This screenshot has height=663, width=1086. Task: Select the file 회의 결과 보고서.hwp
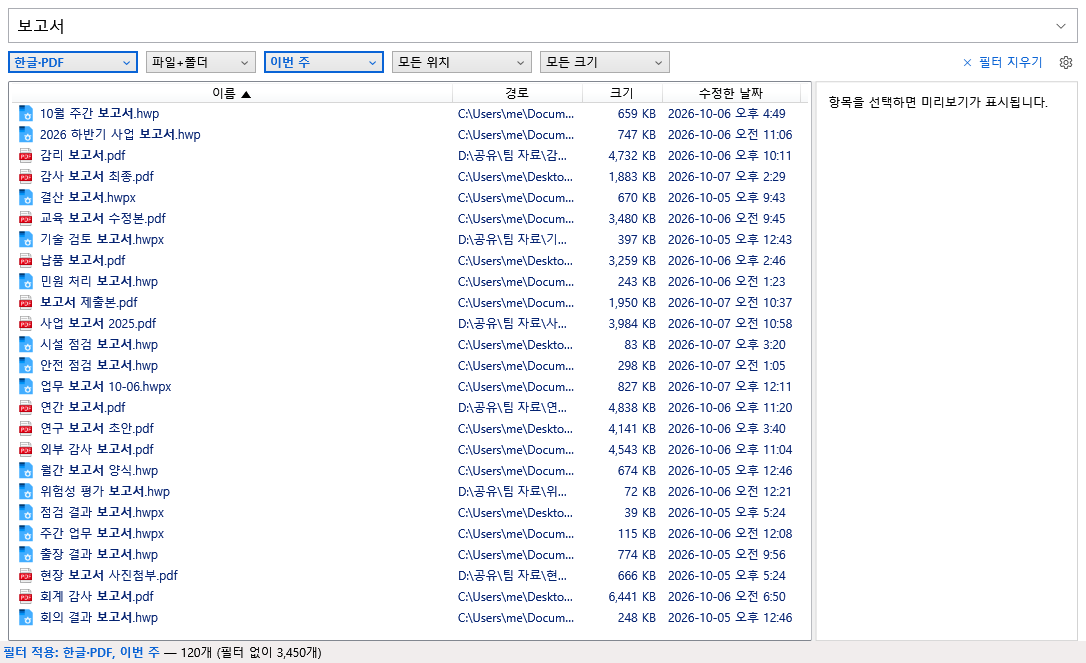[x=99, y=617]
